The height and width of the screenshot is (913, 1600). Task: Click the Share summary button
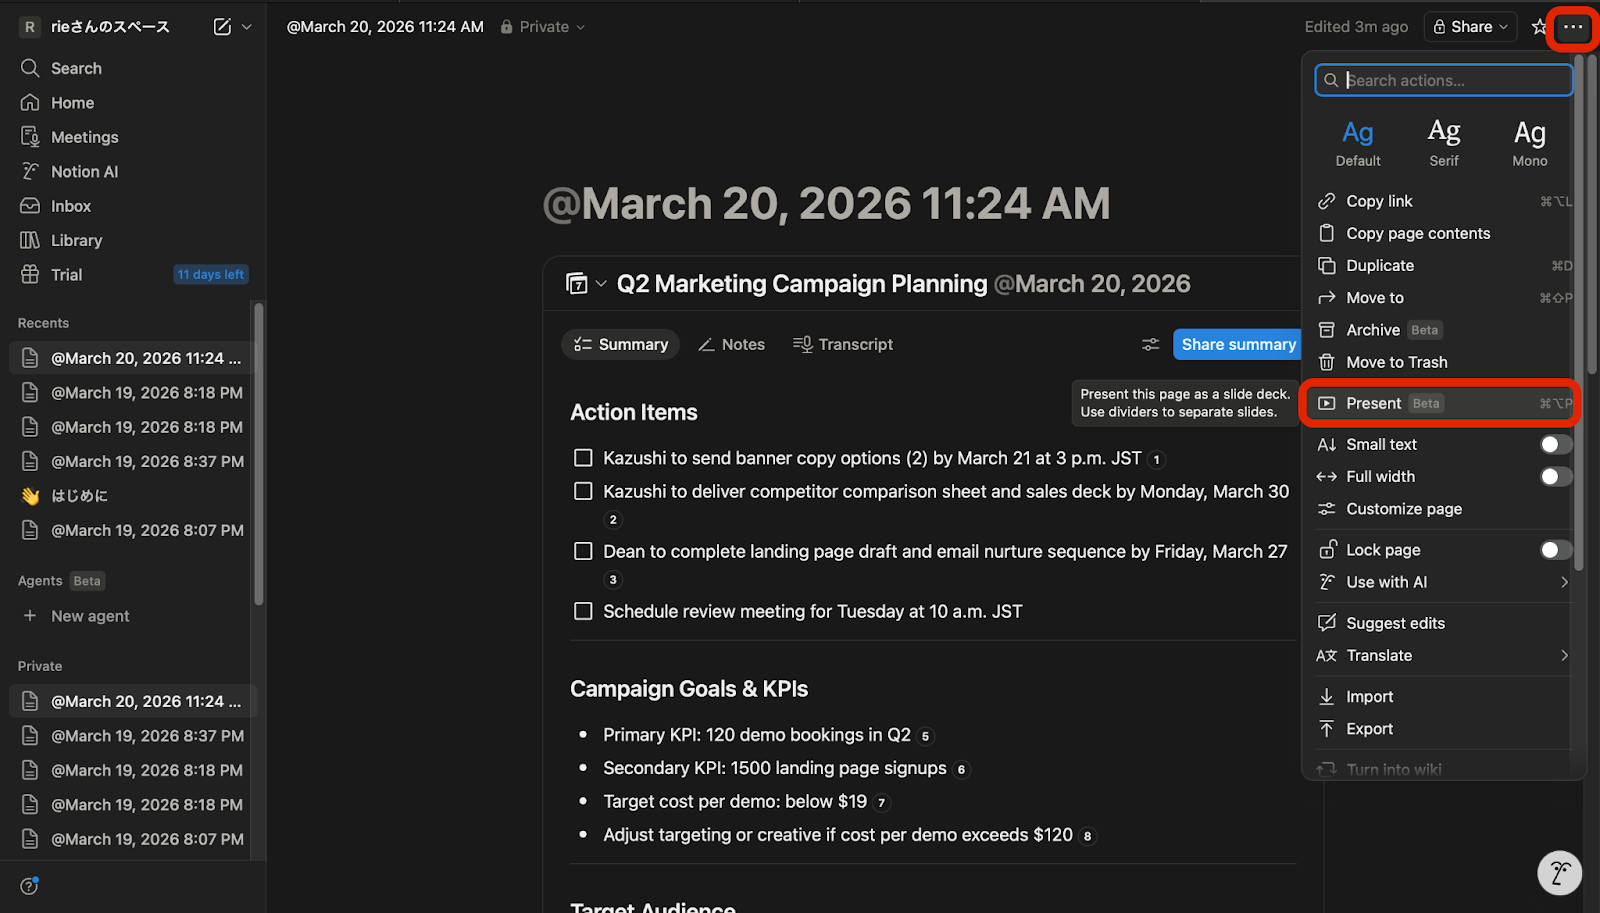click(x=1237, y=344)
